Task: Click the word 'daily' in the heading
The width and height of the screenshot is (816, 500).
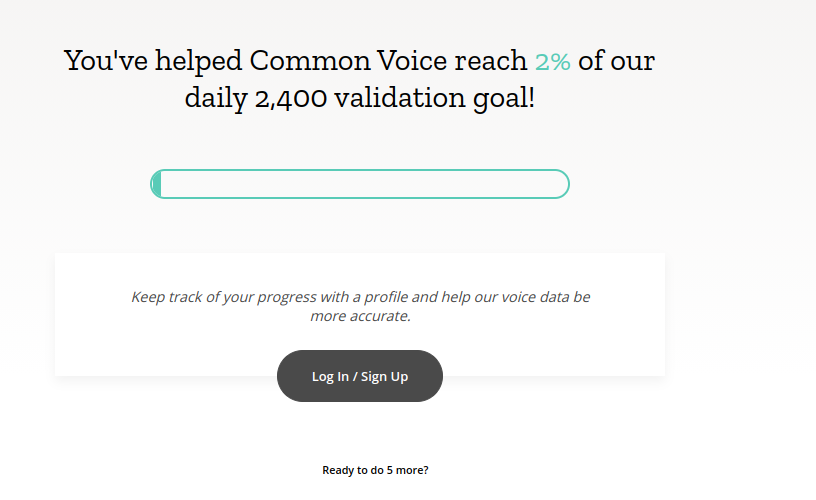Action: 216,98
